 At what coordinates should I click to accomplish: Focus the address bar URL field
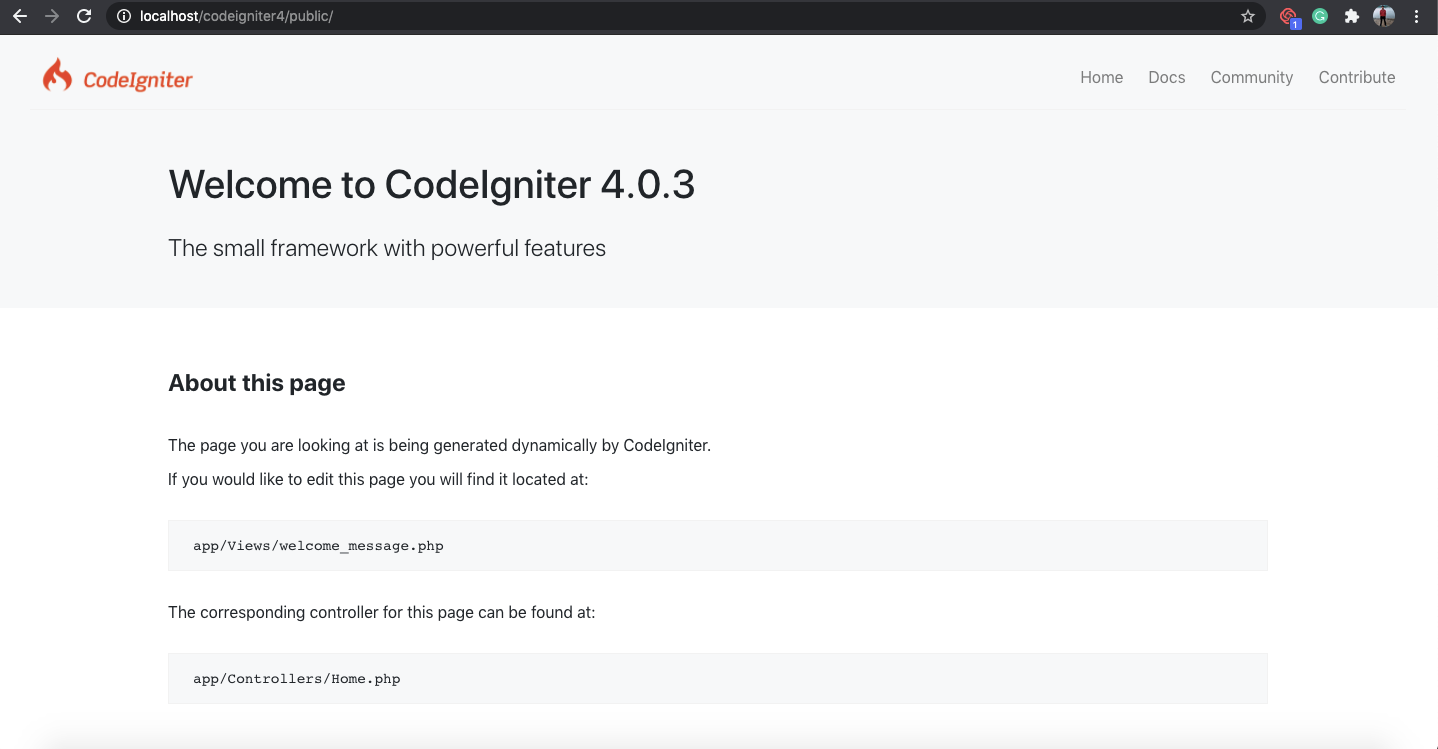[x=600, y=16]
